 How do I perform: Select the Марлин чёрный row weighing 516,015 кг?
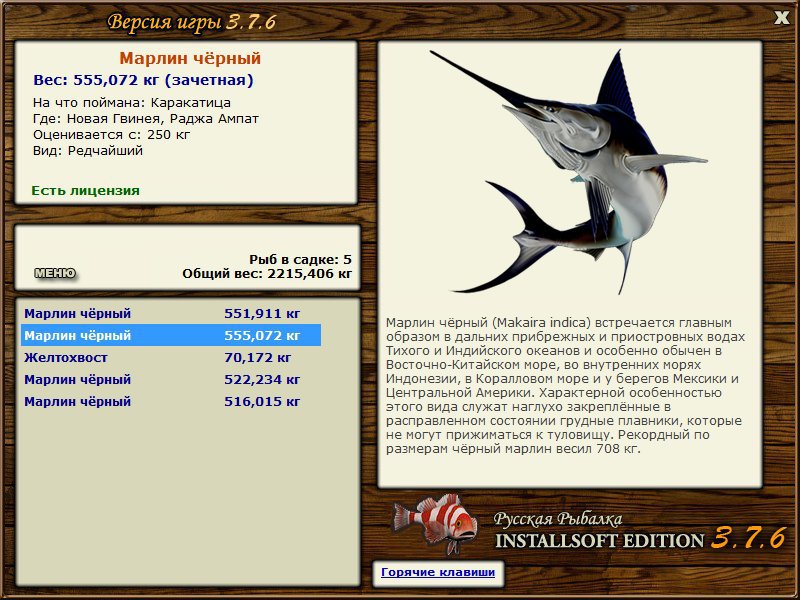pos(171,401)
